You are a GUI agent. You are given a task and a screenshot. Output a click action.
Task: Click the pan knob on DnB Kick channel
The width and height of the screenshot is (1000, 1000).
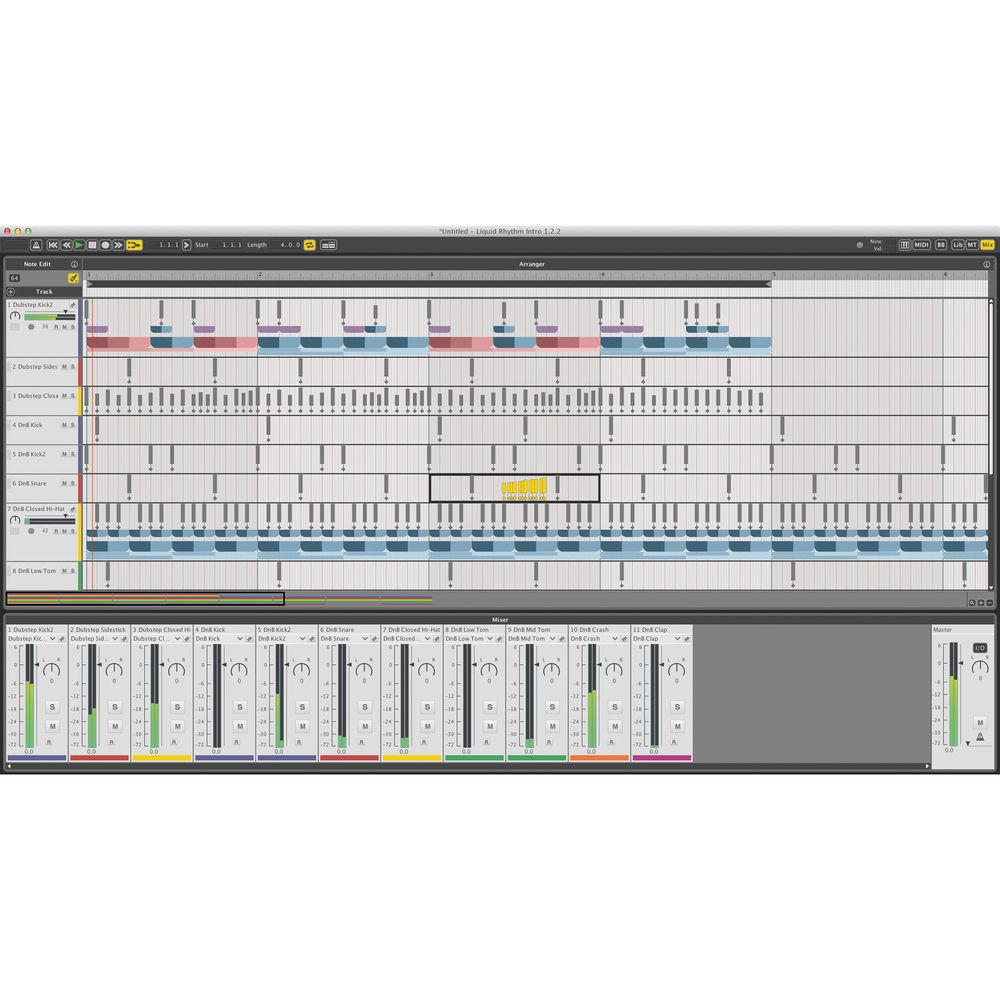click(240, 668)
